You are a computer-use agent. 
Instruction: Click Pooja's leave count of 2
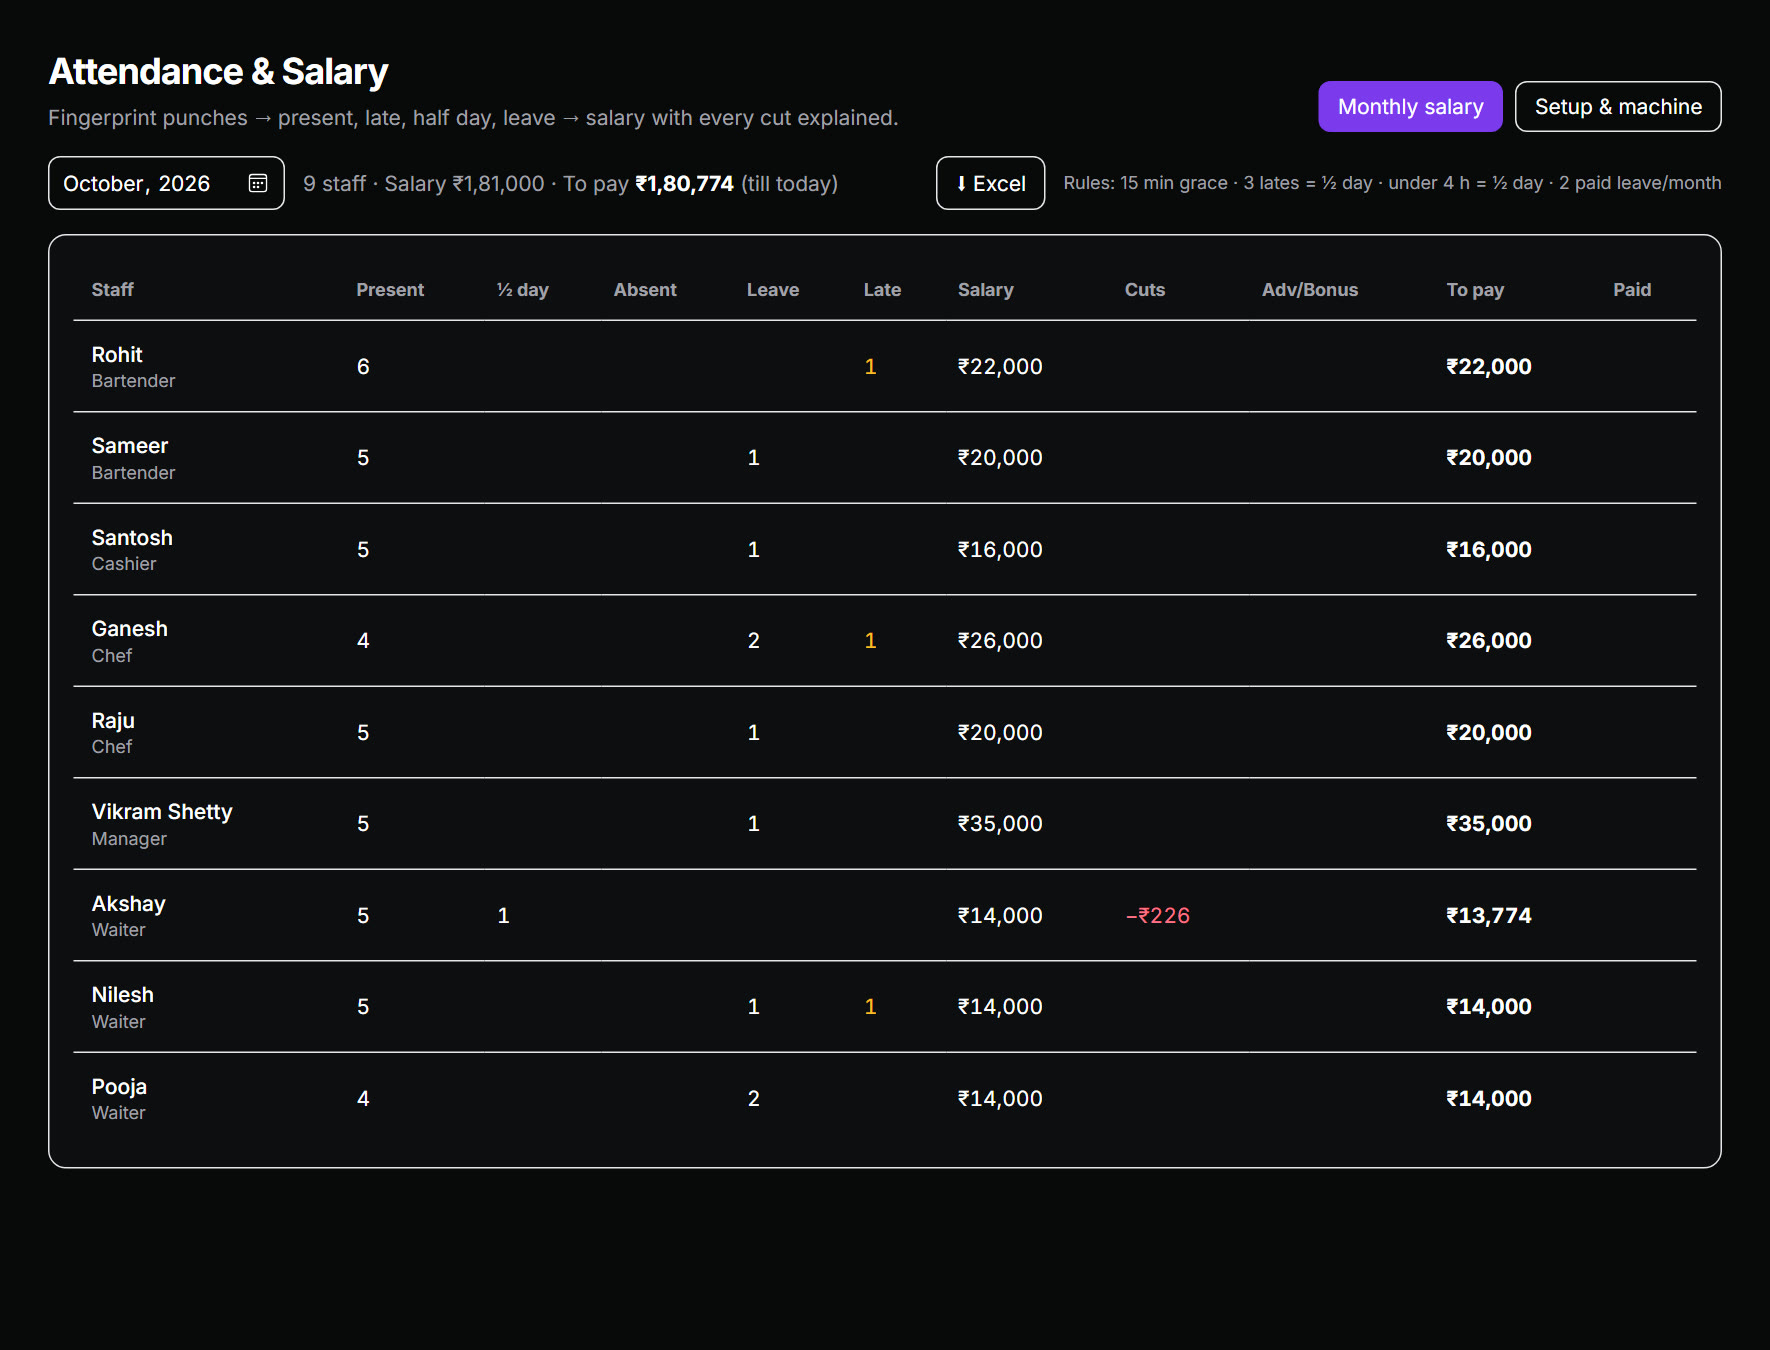pos(754,1099)
